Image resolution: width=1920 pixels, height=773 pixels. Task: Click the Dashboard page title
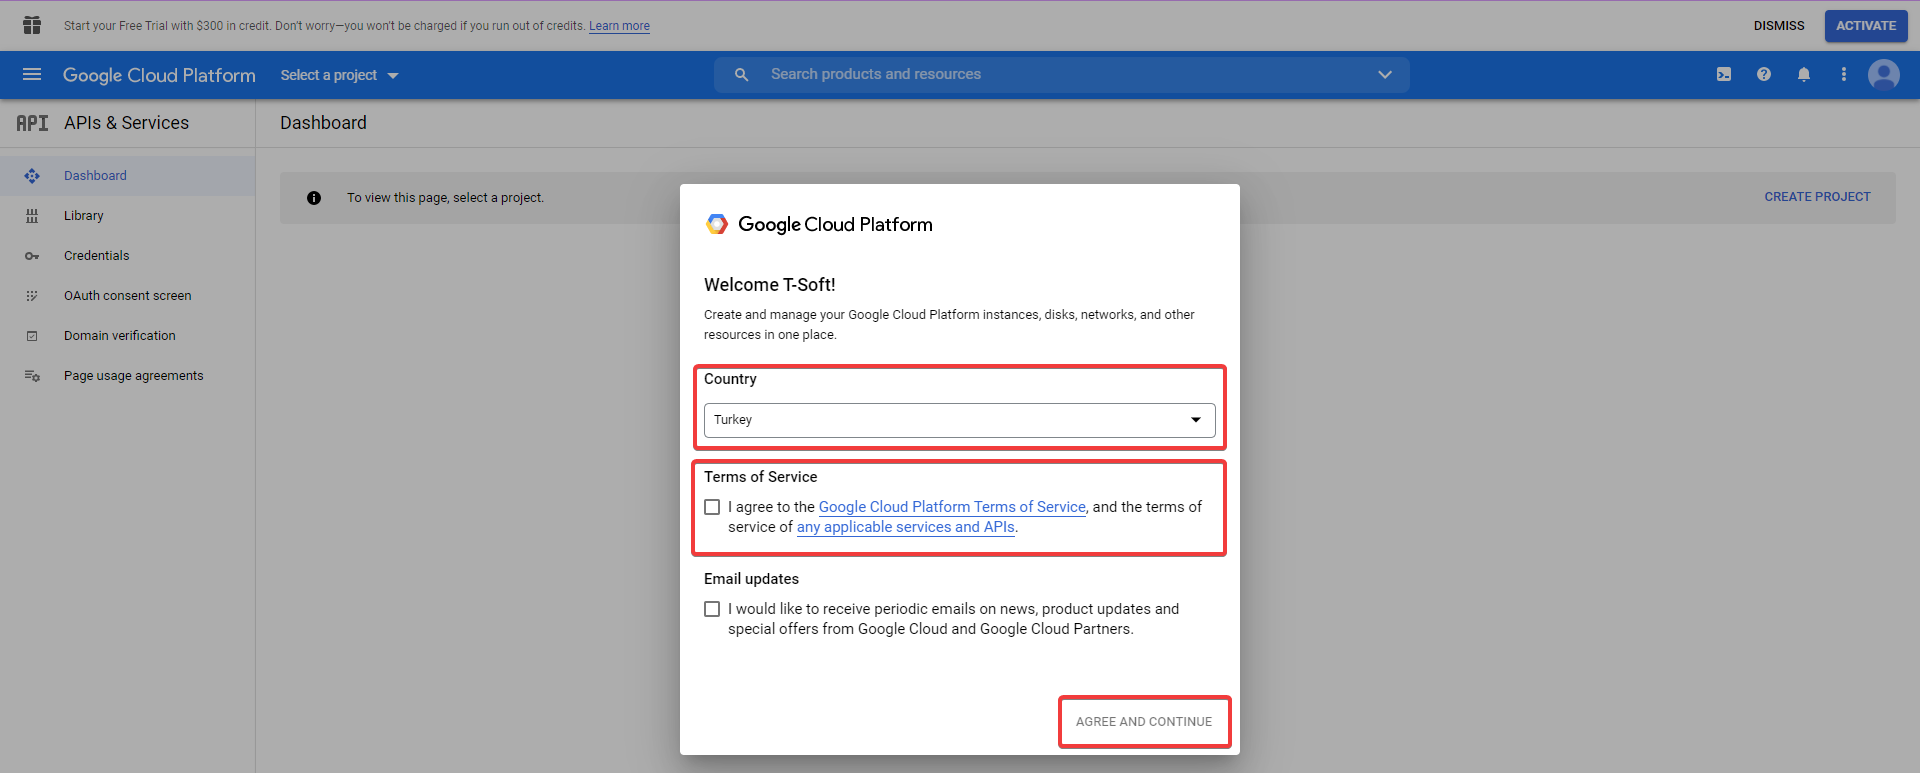tap(323, 123)
